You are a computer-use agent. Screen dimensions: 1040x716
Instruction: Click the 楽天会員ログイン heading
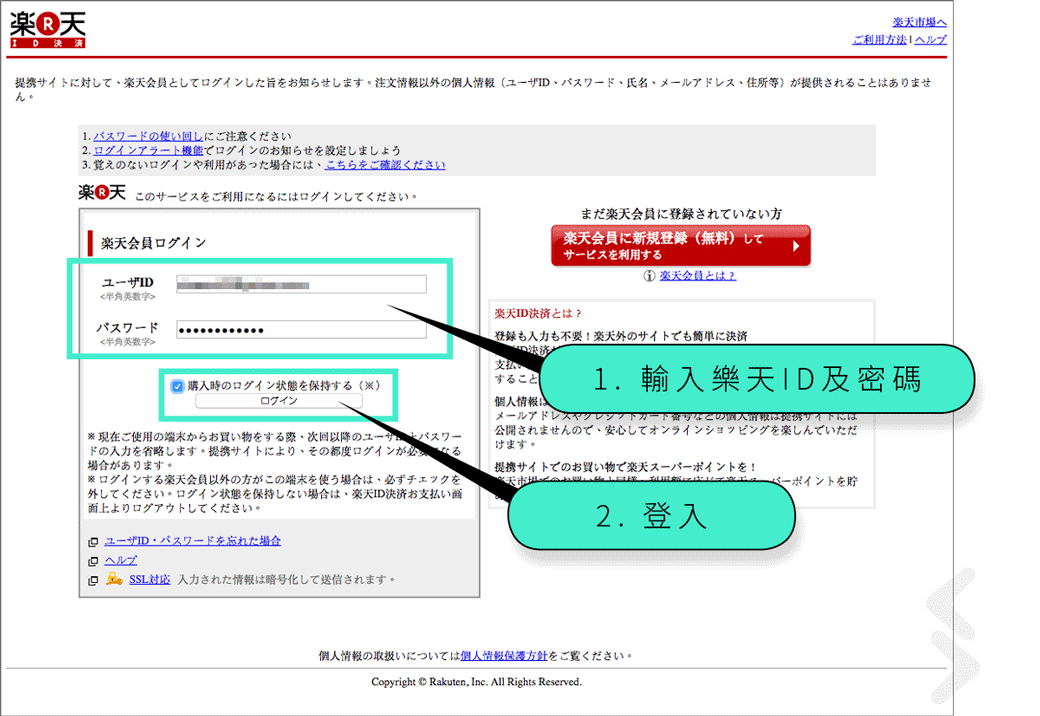click(x=153, y=243)
